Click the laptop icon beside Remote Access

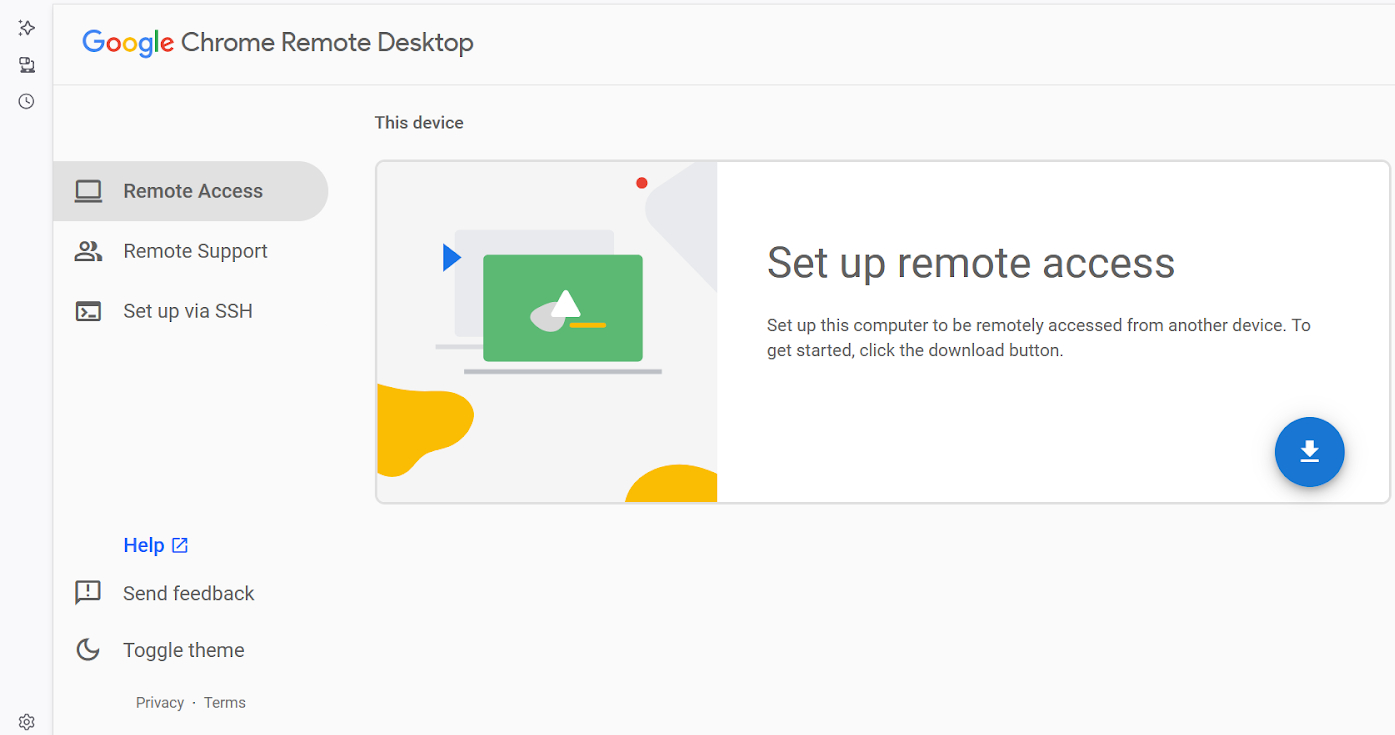tap(88, 190)
